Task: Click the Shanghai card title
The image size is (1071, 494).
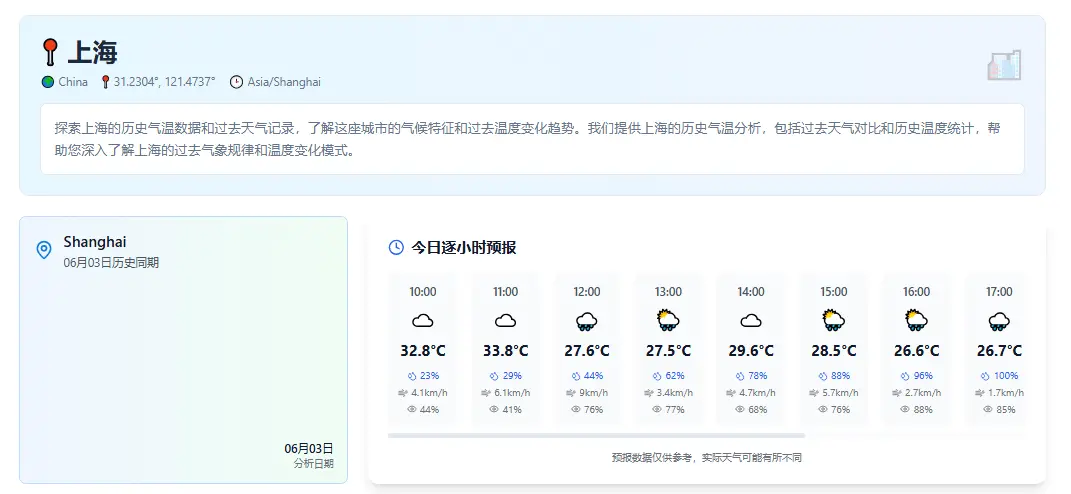Action: 95,242
